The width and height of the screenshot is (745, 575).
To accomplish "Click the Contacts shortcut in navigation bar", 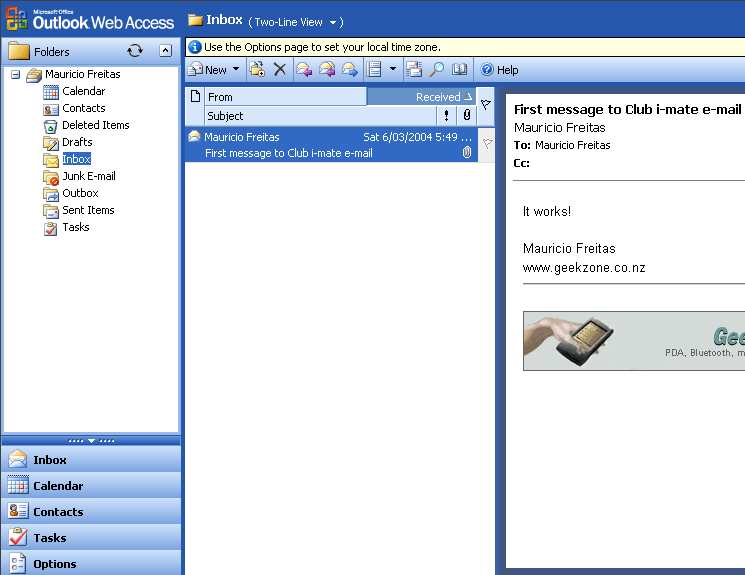I will tap(91, 511).
